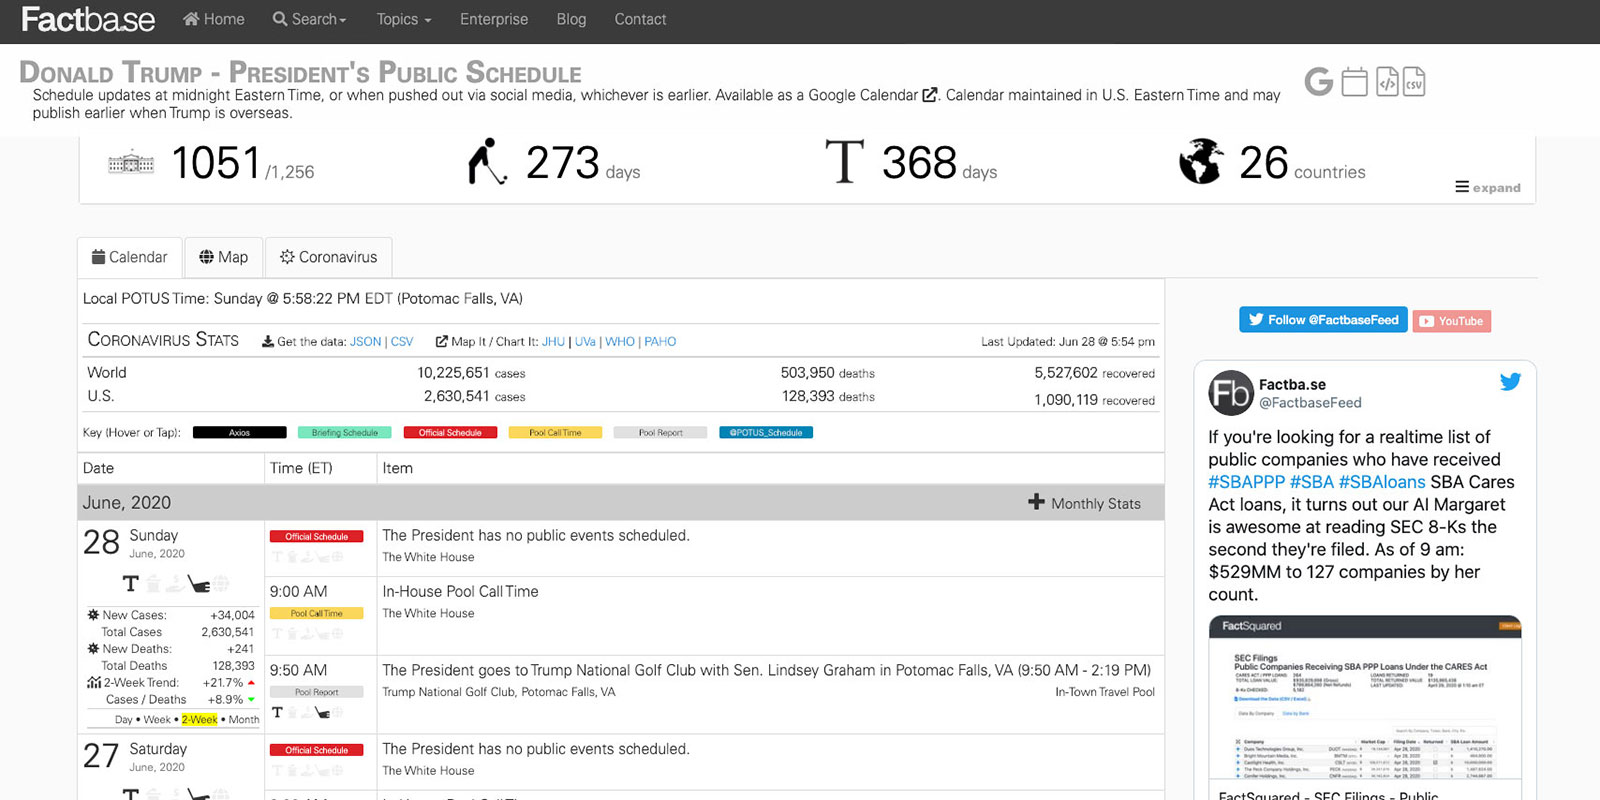Expand Monthly Stats for June 2020
The image size is (1600, 800).
pyautogui.click(x=1085, y=503)
